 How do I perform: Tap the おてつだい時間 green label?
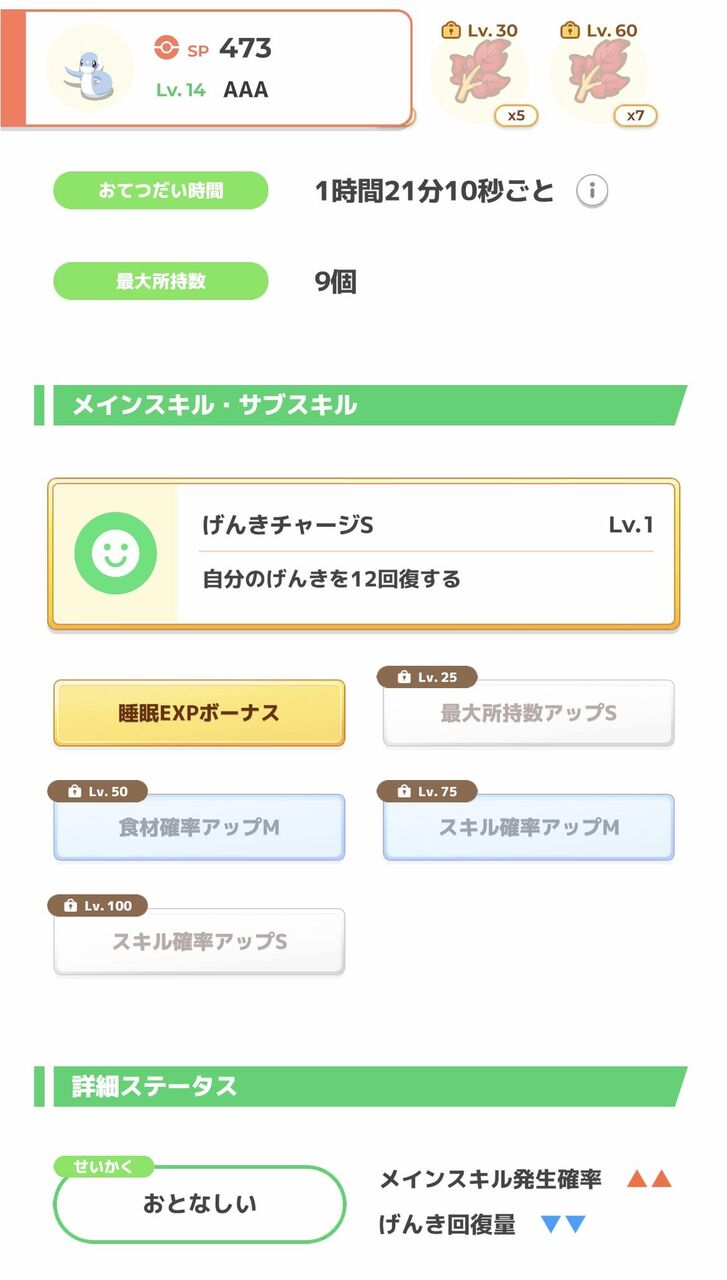coord(160,190)
